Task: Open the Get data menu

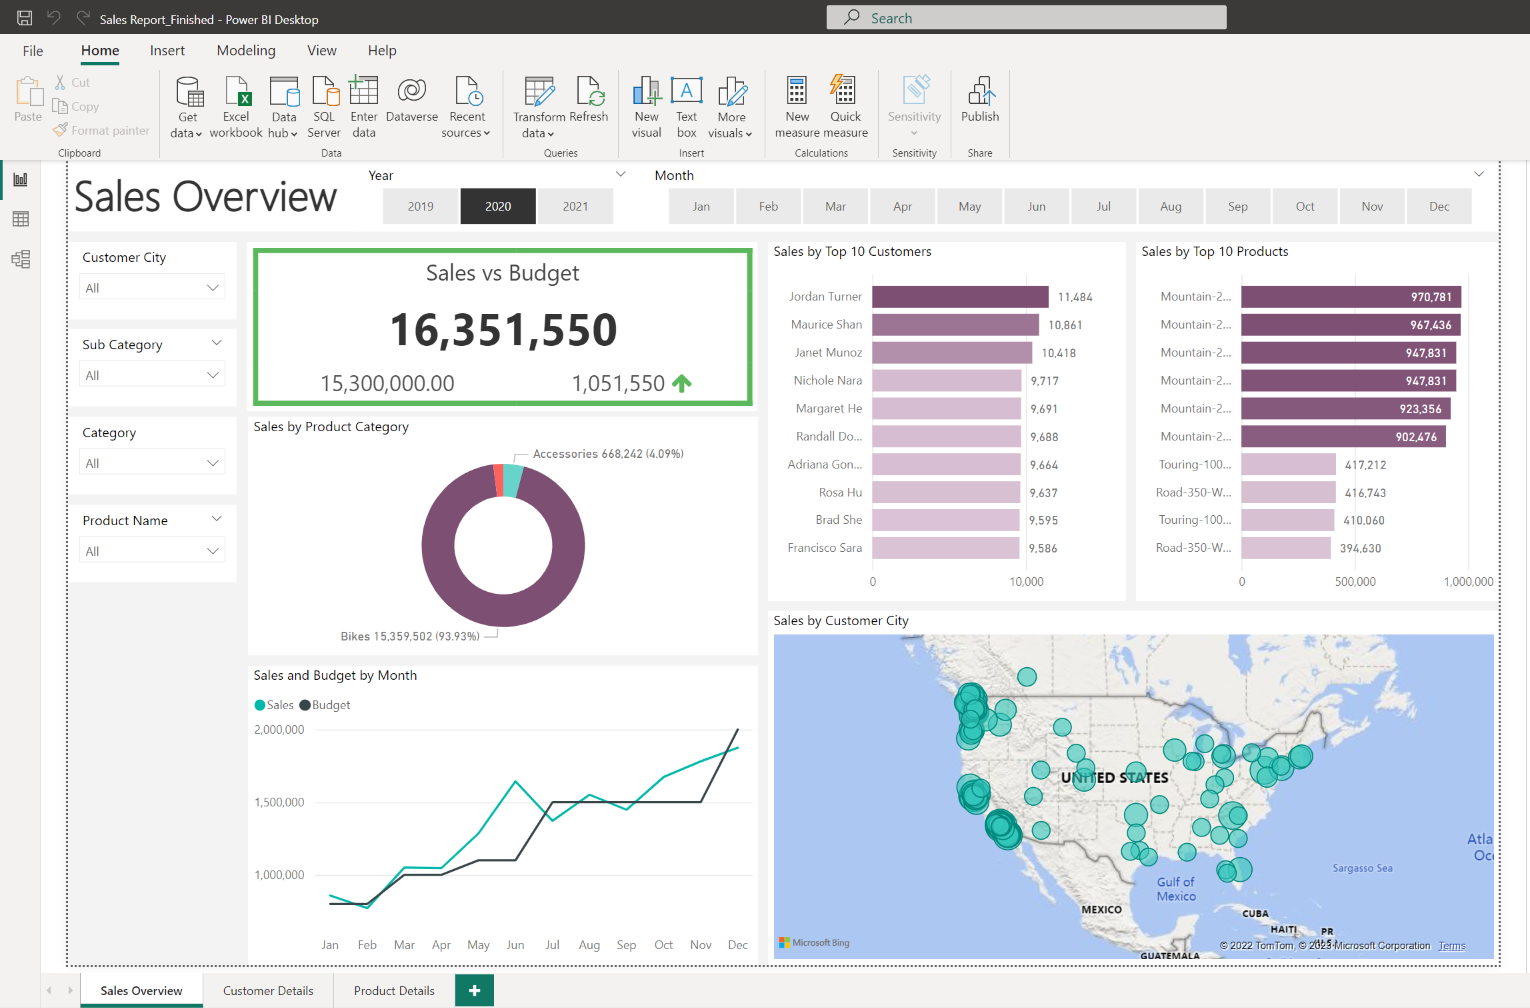Action: [x=187, y=105]
